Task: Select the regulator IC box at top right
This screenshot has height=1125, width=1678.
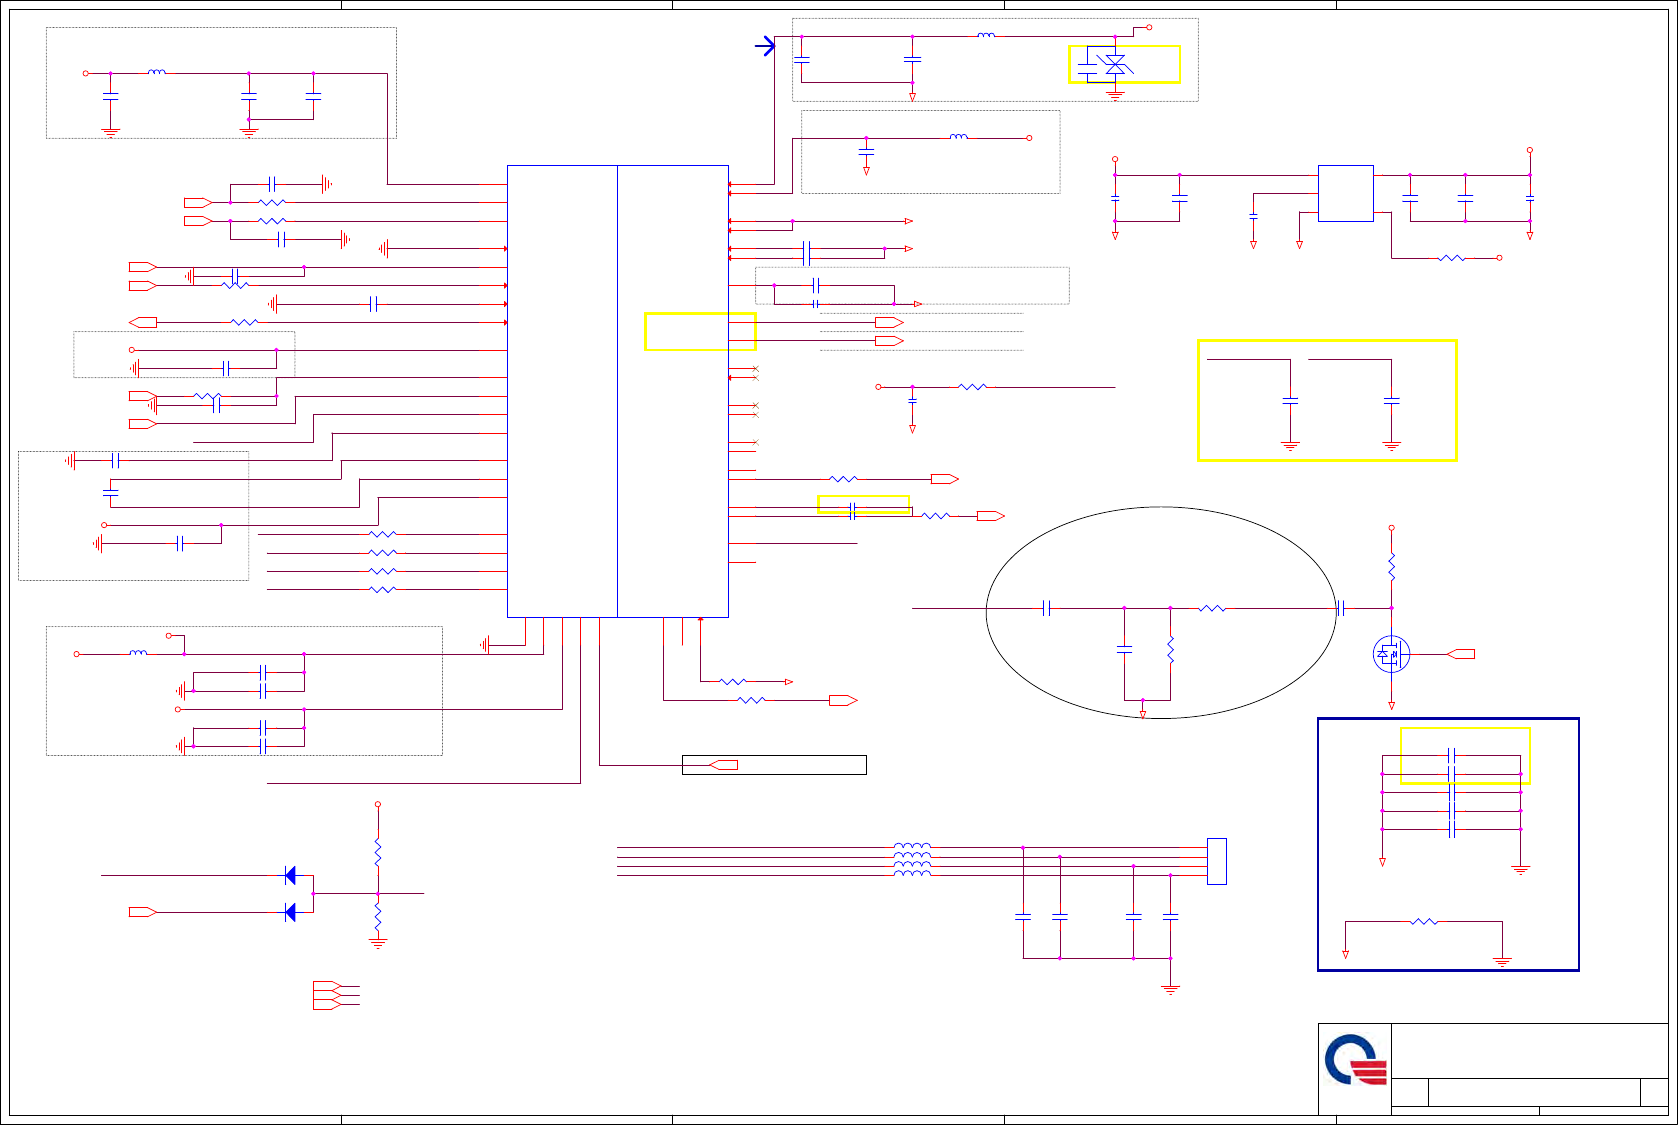Action: click(x=1345, y=193)
